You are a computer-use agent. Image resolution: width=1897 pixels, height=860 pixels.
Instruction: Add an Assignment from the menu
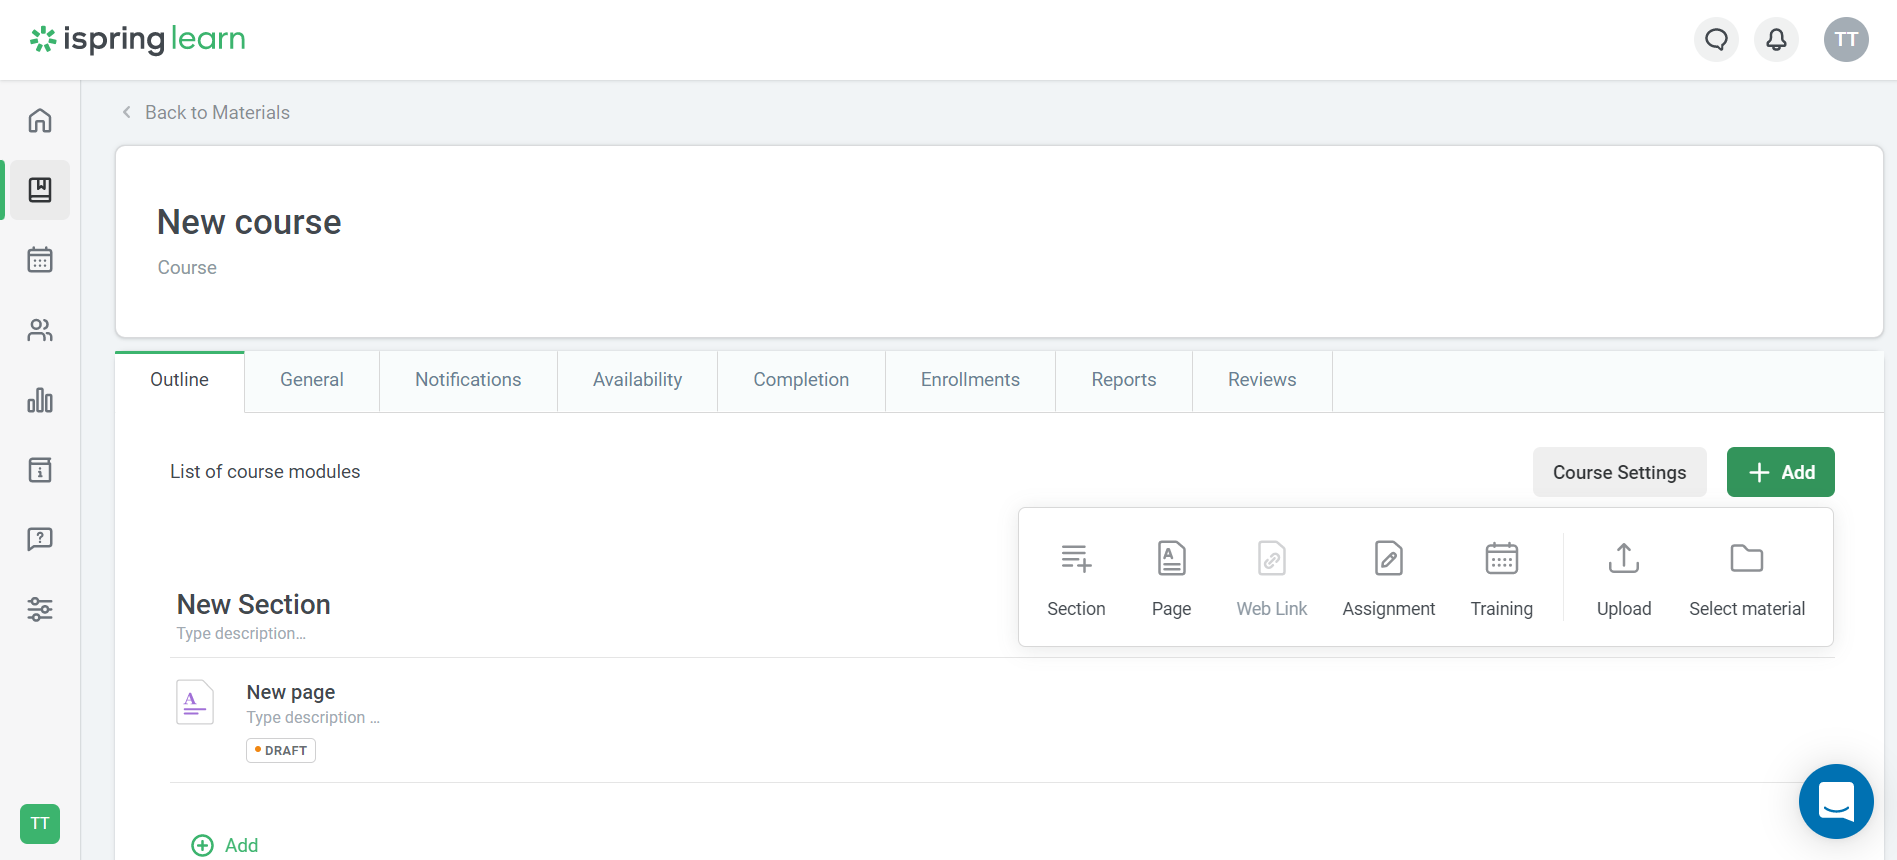[1389, 579]
